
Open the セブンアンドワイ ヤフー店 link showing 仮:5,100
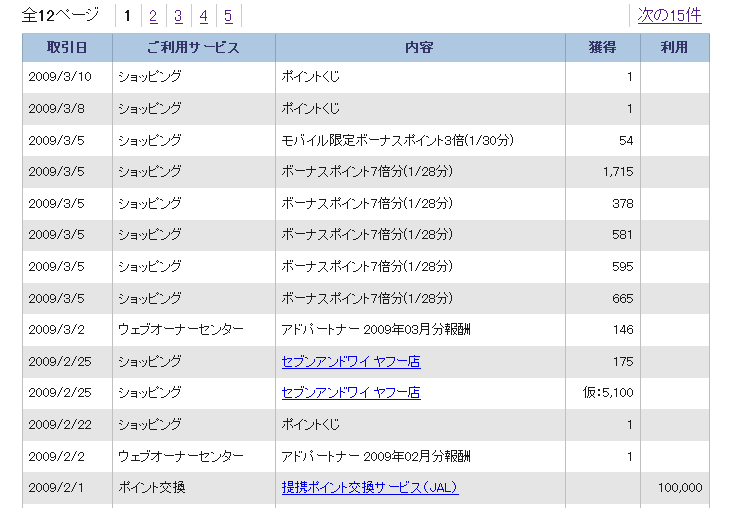[x=351, y=393]
